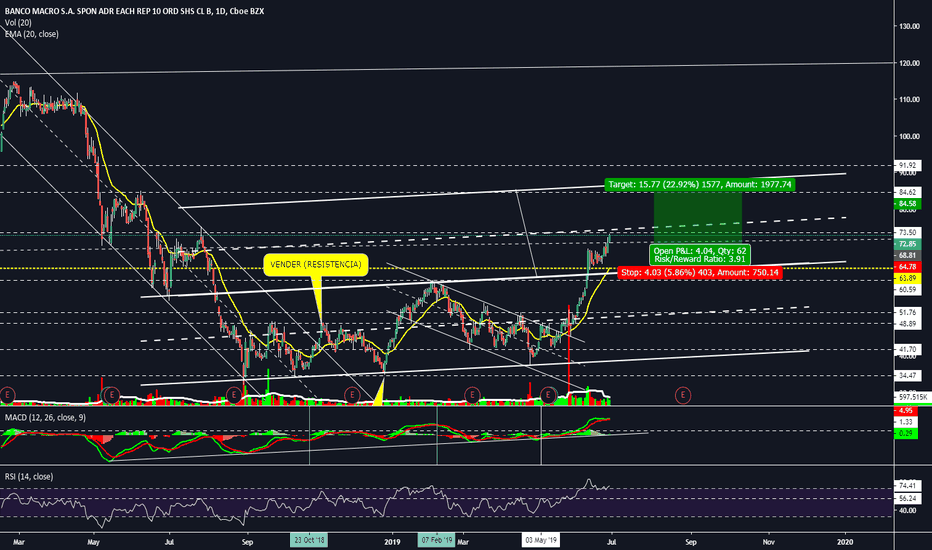The width and height of the screenshot is (932, 550).
Task: Click the 84.58 green price tag
Action: [907, 204]
